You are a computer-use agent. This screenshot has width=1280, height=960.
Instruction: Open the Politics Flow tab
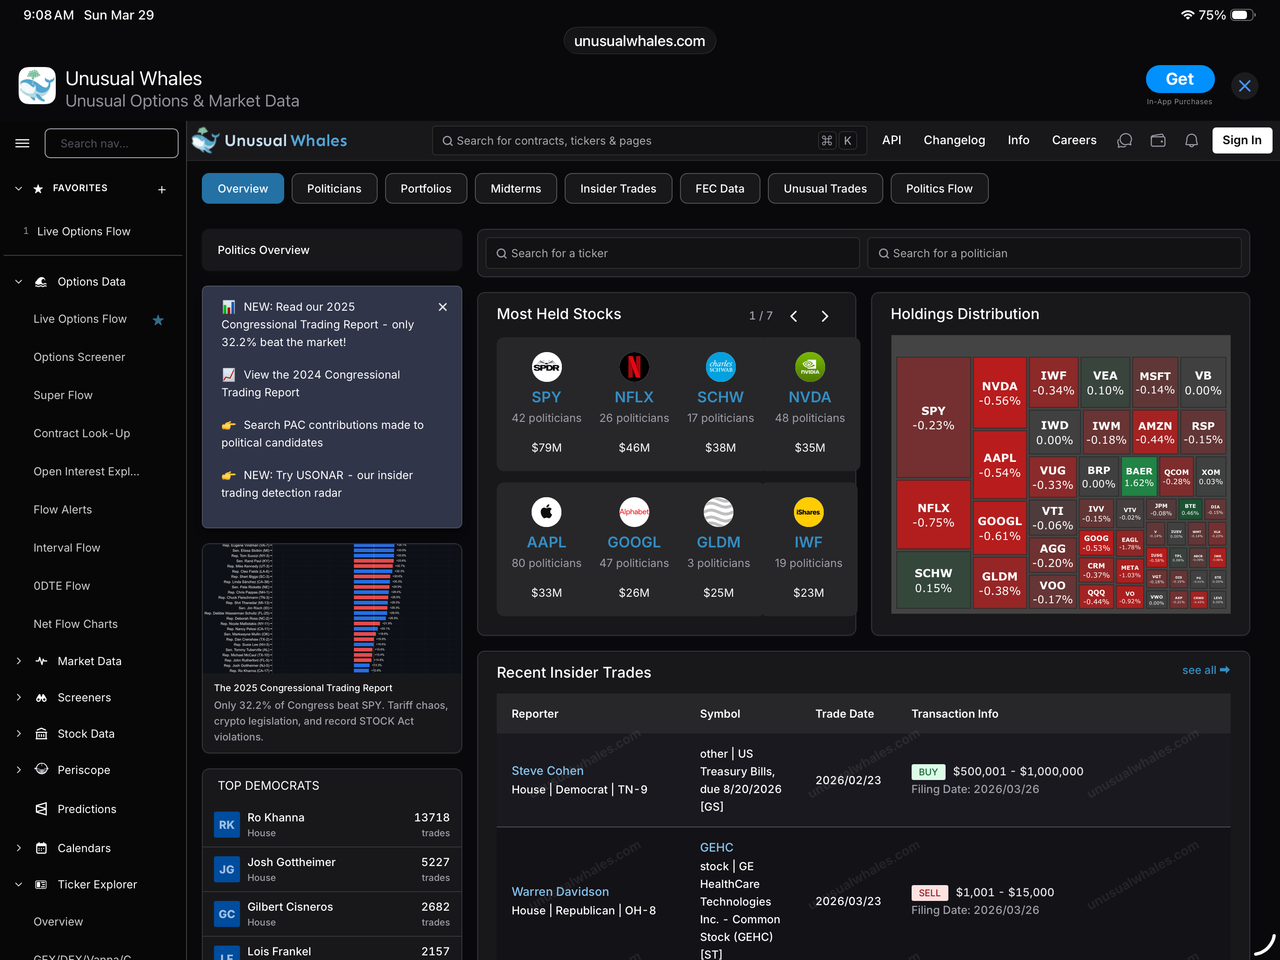click(x=939, y=189)
